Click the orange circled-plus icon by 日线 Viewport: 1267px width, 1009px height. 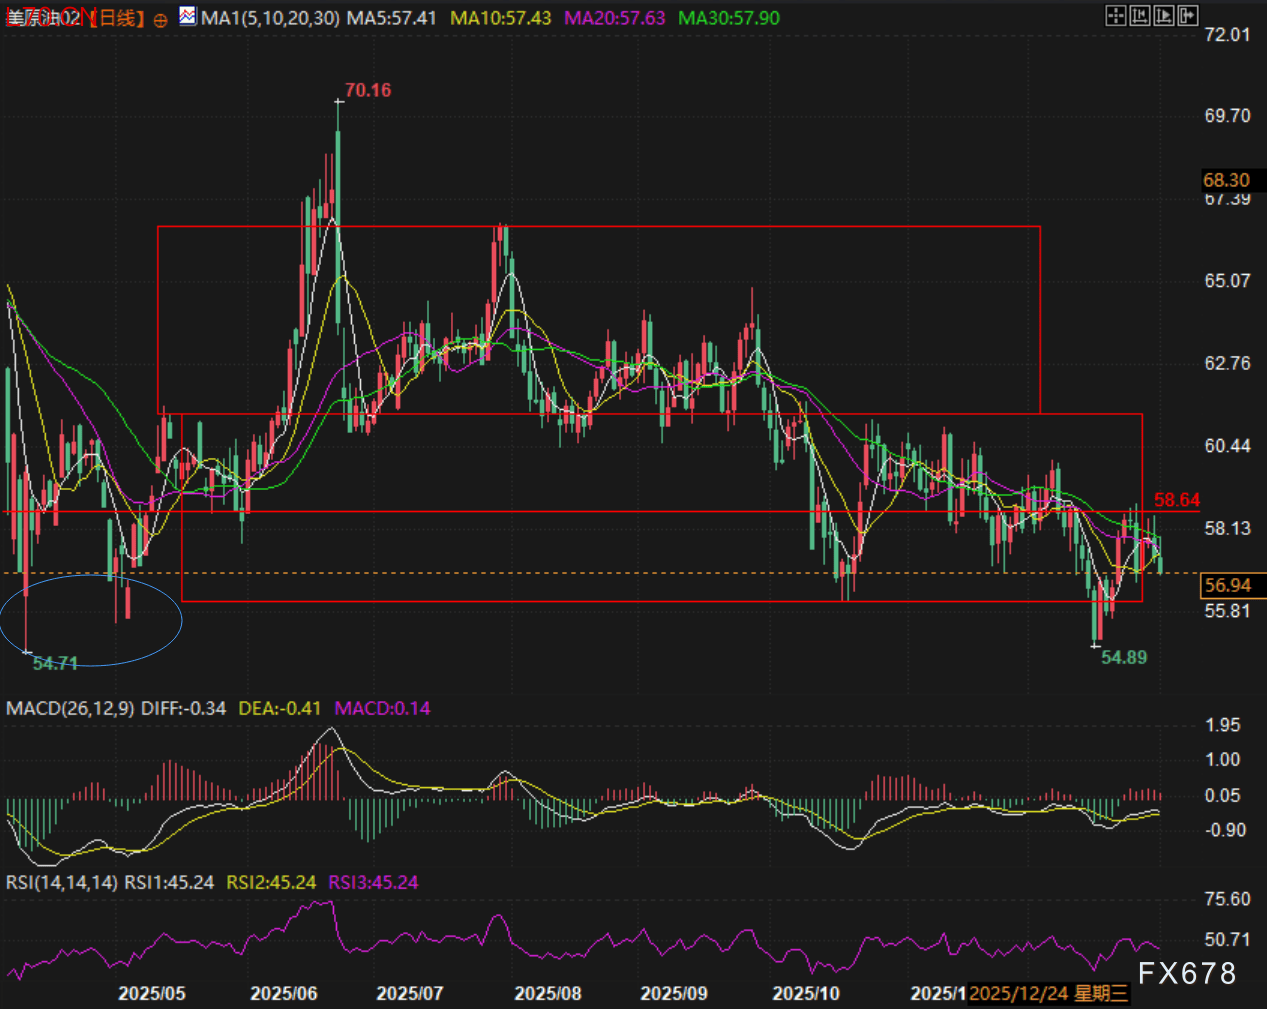pos(161,19)
